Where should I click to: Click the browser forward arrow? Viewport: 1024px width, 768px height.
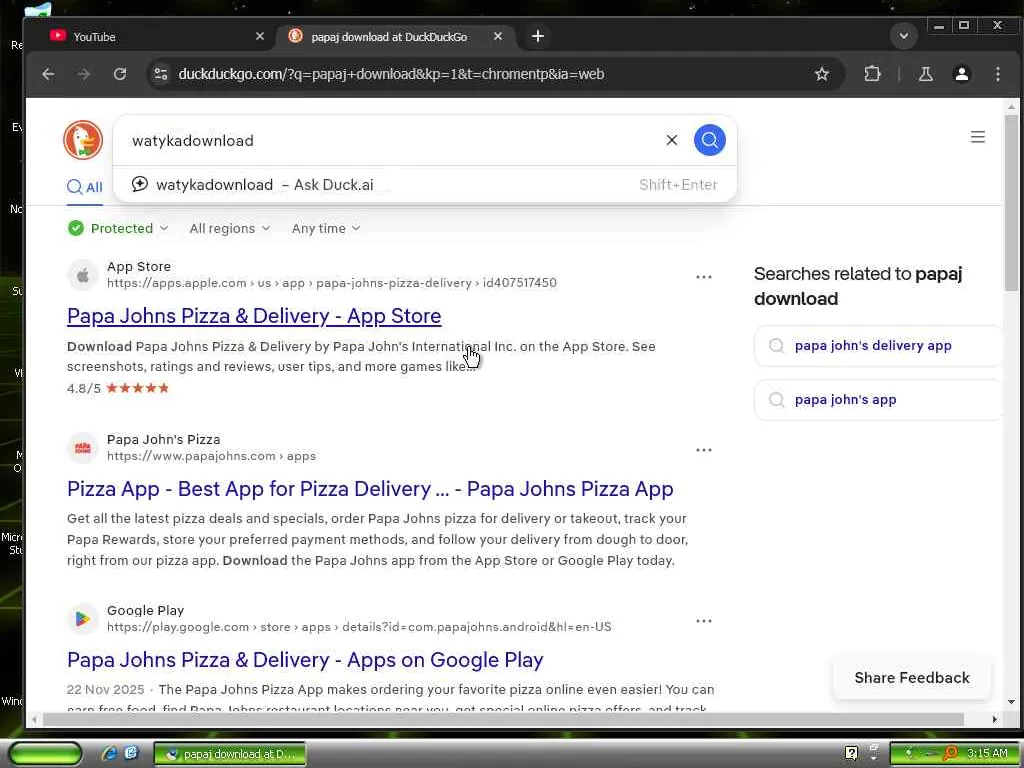84,74
